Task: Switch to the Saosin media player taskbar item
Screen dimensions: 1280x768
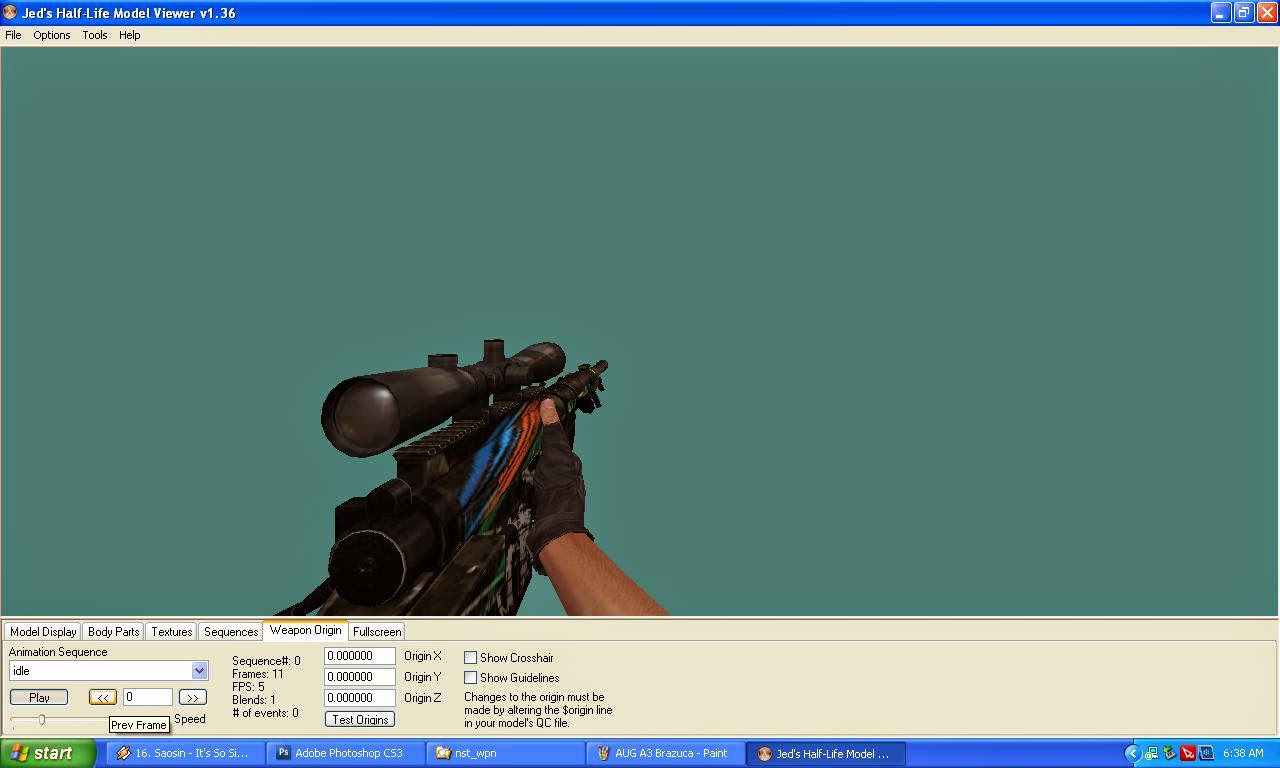Action: (x=185, y=754)
